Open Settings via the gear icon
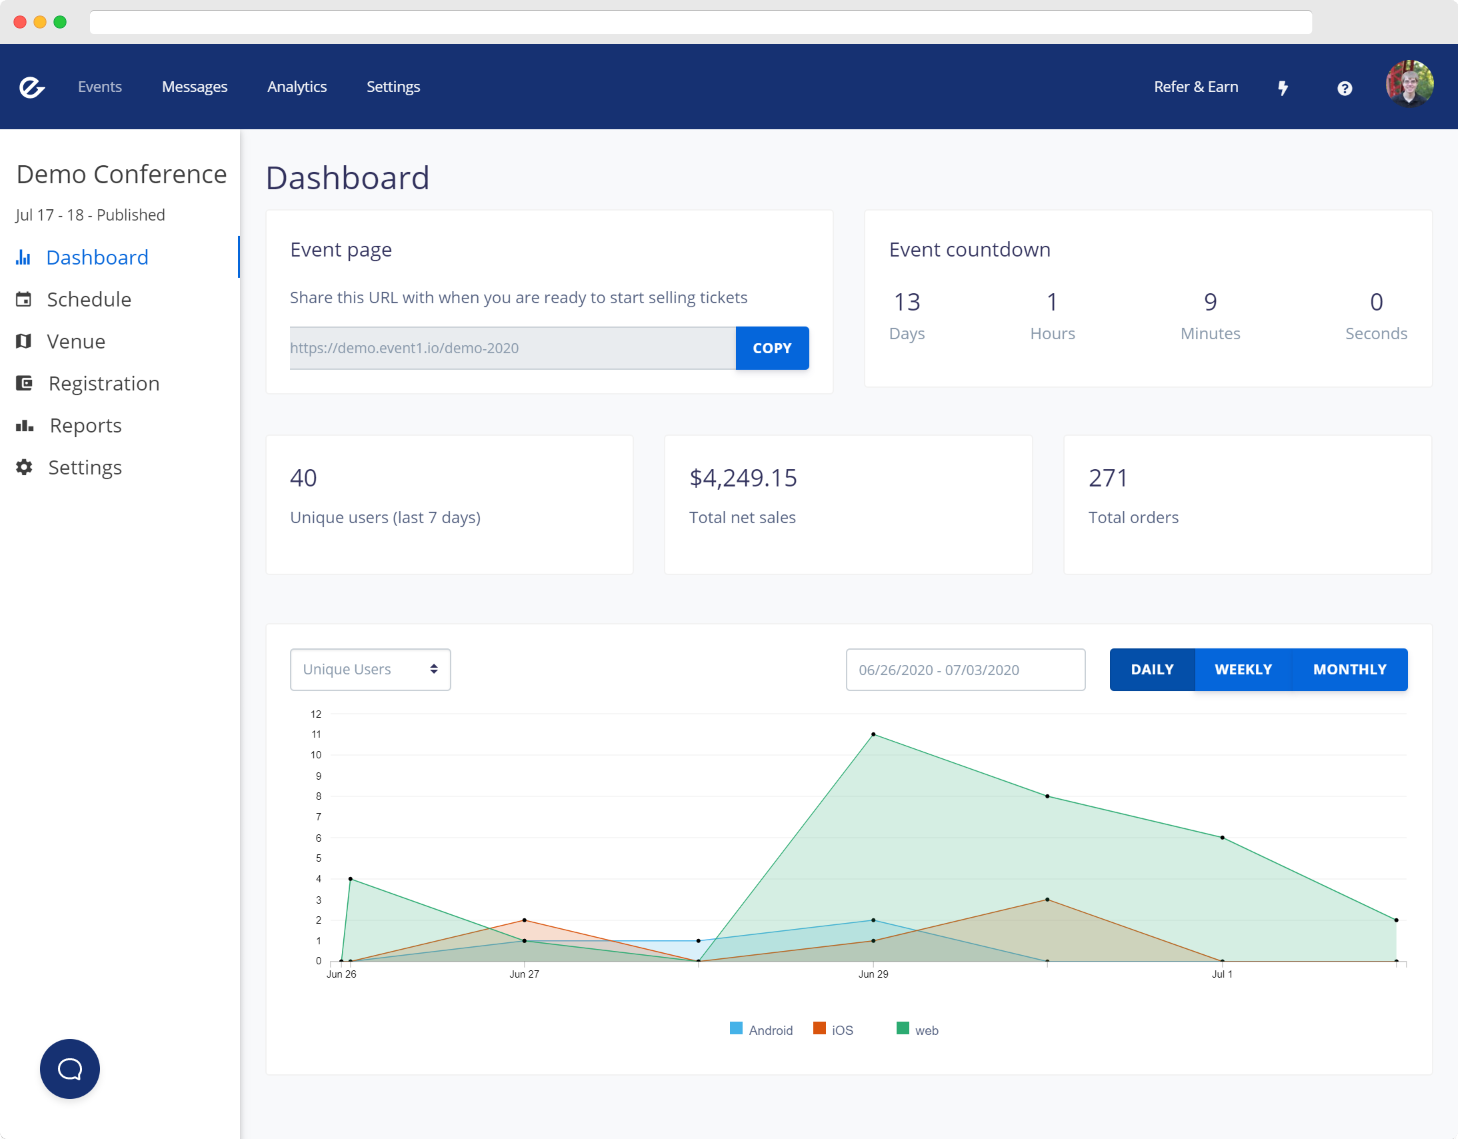Screen dimensions: 1458x1139 (x=24, y=467)
